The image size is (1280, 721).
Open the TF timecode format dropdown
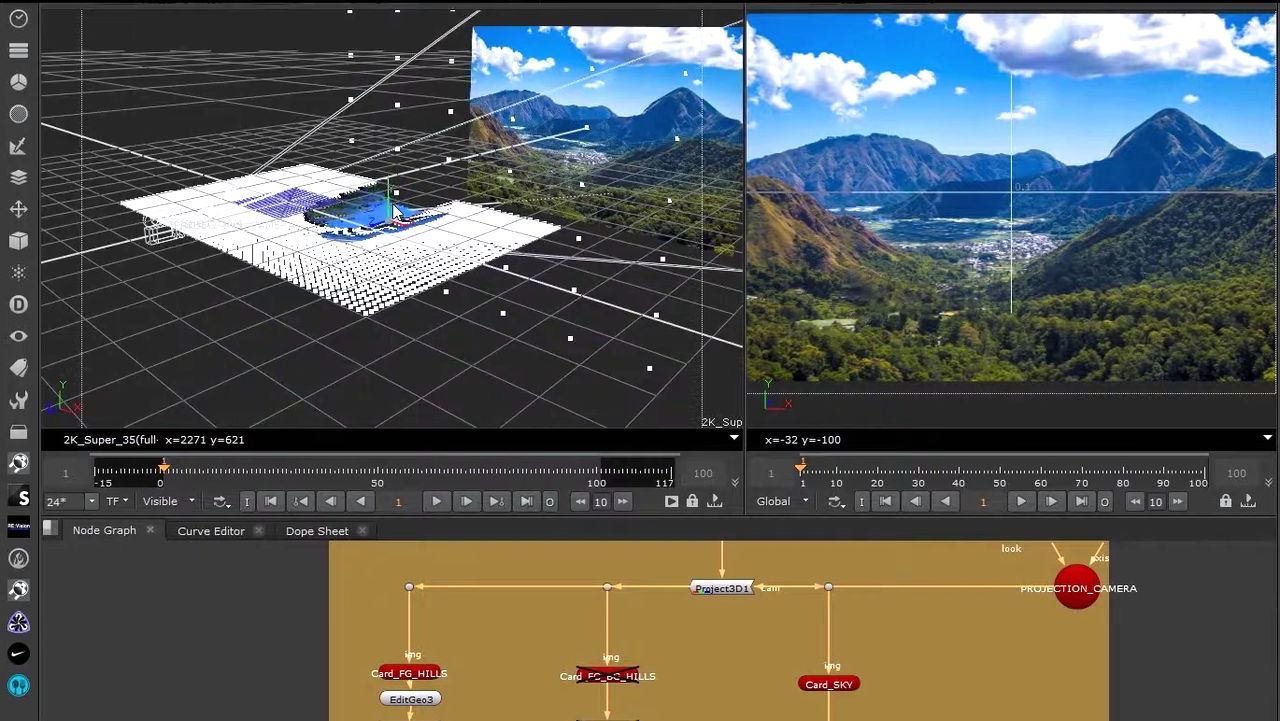(x=117, y=502)
